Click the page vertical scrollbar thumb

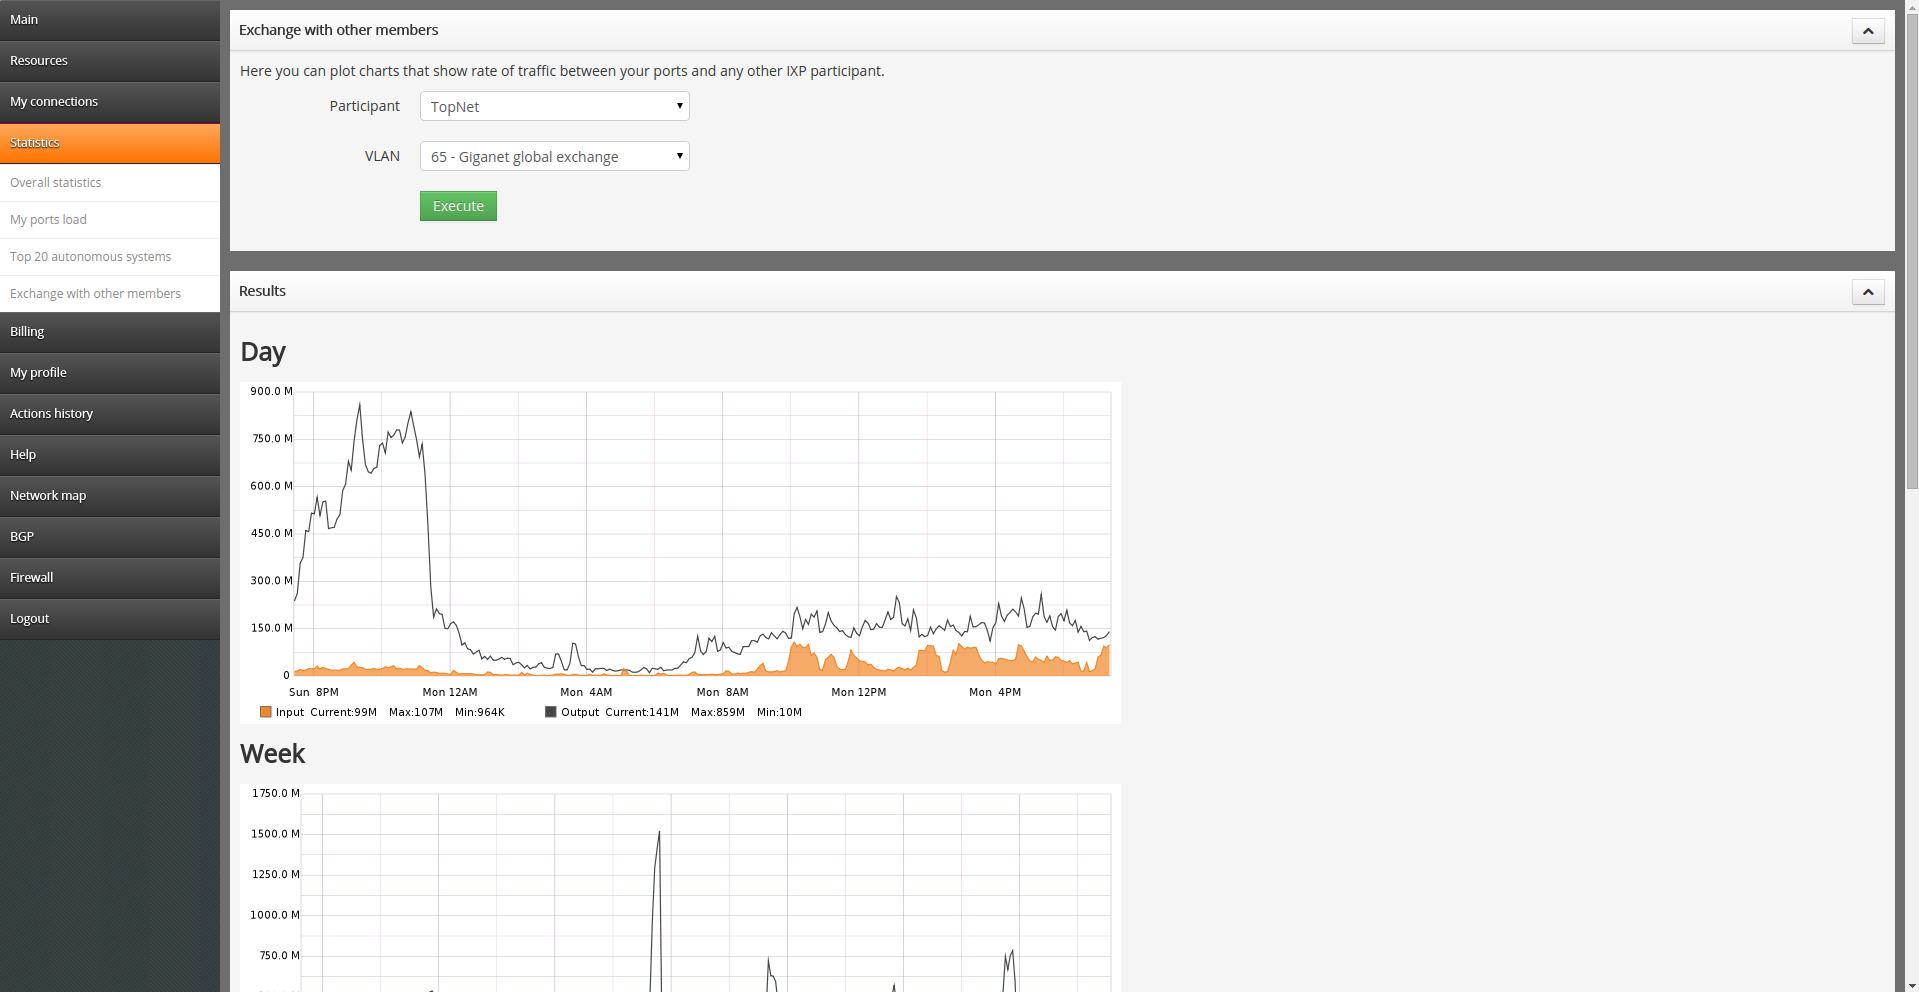click(x=1911, y=252)
